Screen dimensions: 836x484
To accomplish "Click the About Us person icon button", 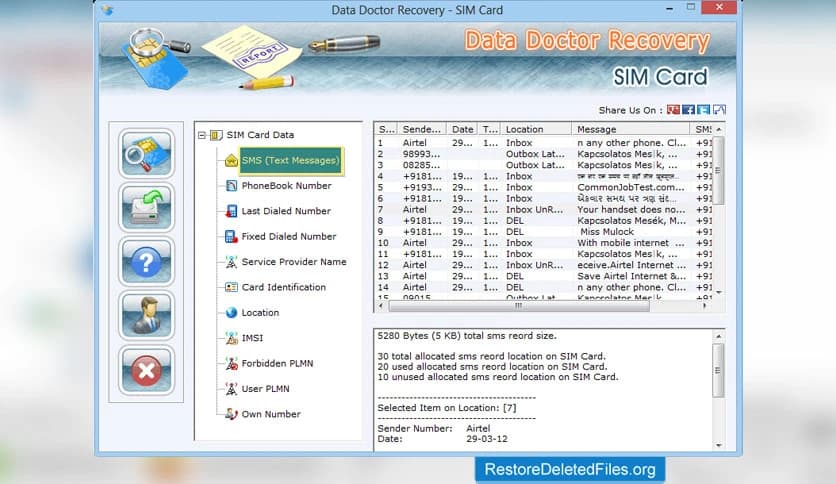I will [146, 316].
